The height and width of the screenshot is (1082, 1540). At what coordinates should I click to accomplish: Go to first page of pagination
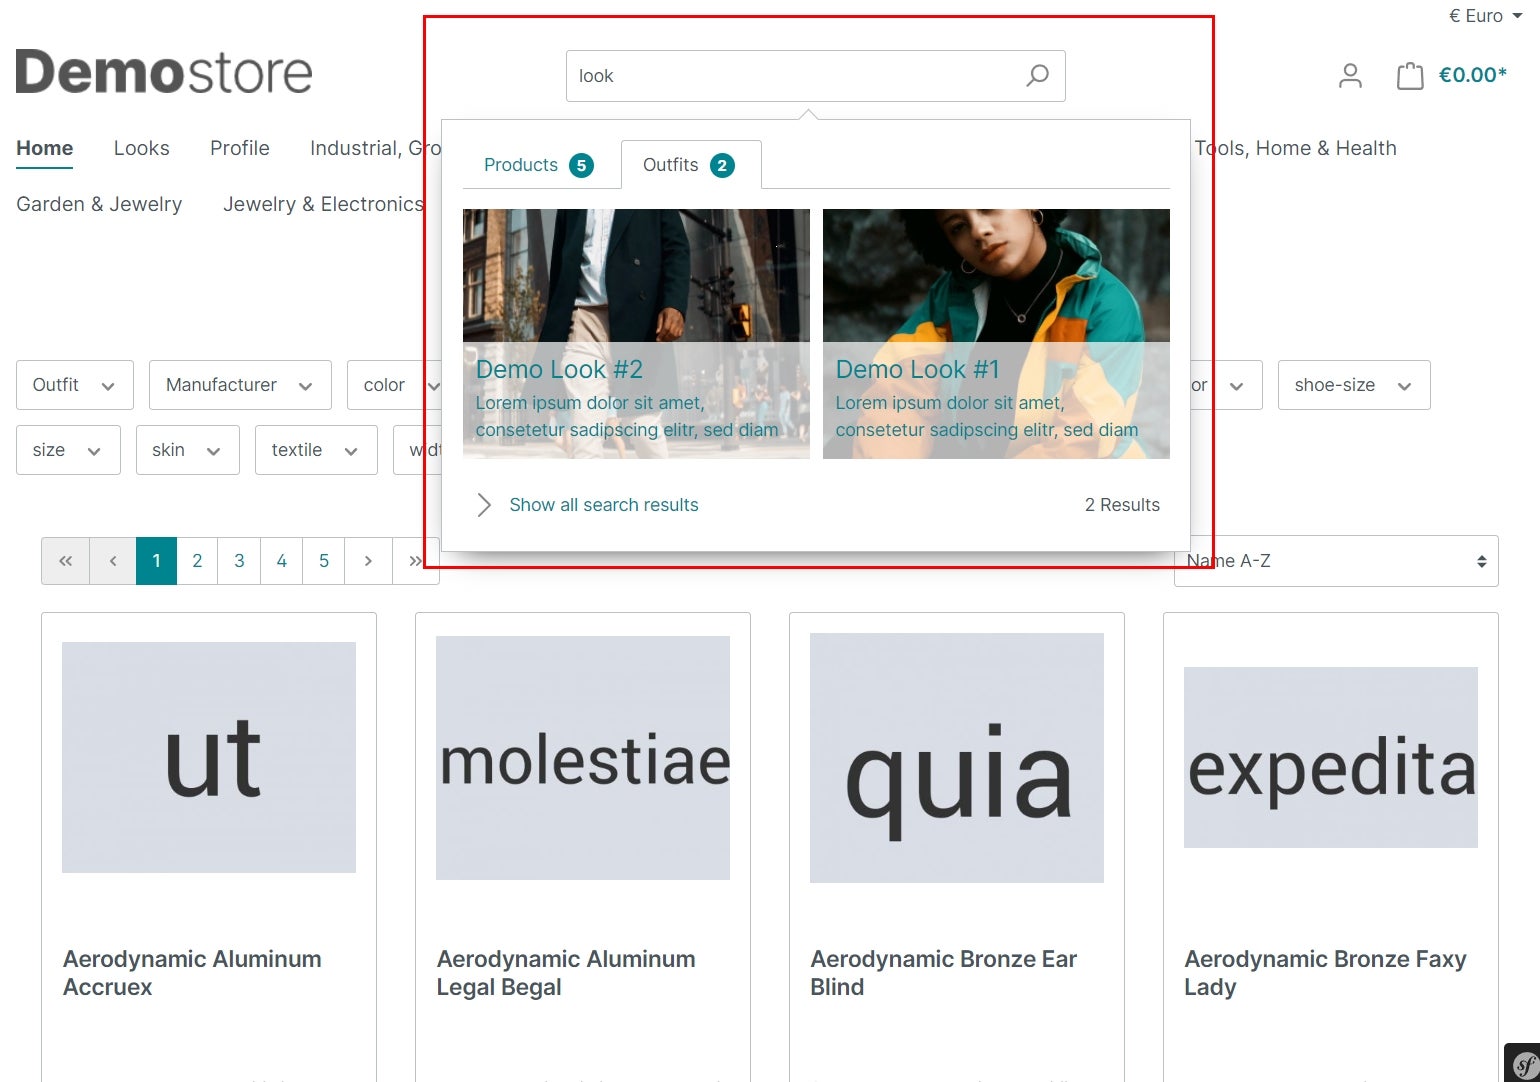pos(66,561)
